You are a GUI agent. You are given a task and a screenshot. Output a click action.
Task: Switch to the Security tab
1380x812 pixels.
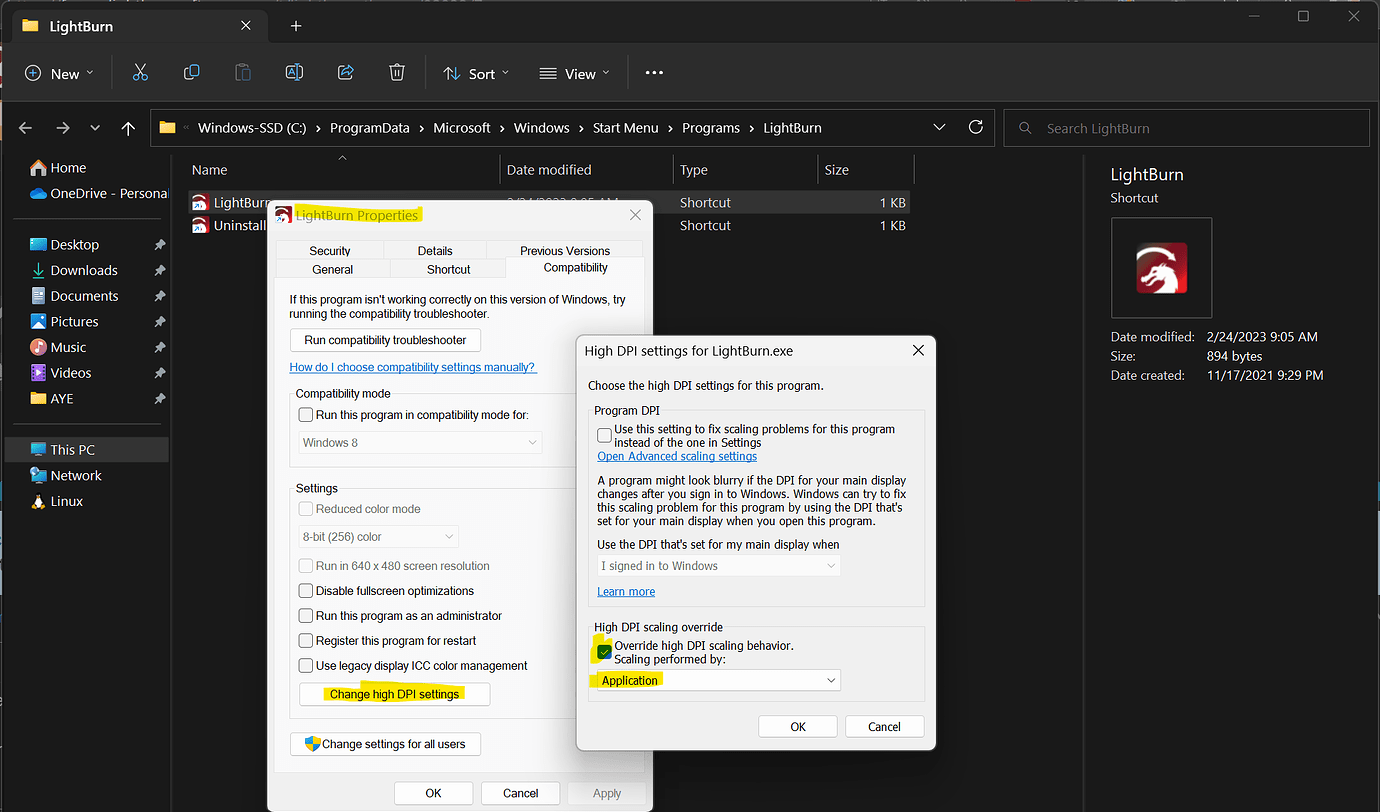tap(330, 251)
